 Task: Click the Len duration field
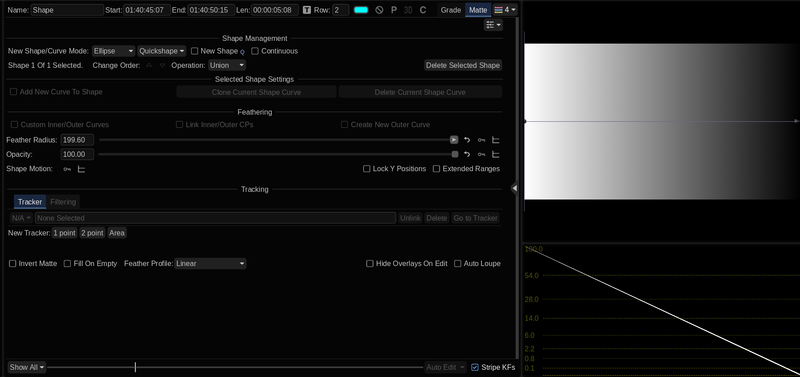tap(274, 10)
